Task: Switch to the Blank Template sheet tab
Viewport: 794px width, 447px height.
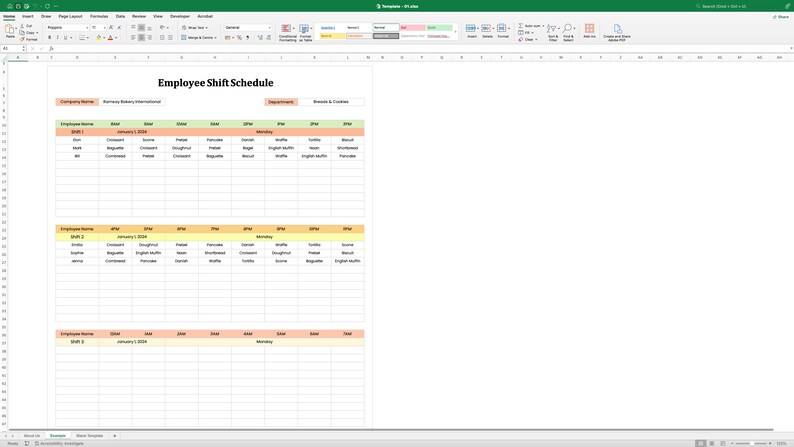Action: pyautogui.click(x=90, y=435)
